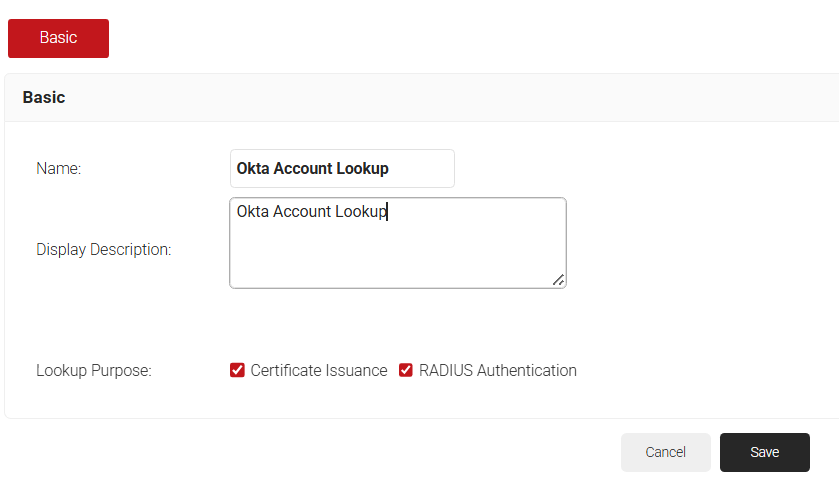This screenshot has height=490, width=839.
Task: Click the word 'Lookup' in Name field
Action: pos(363,169)
